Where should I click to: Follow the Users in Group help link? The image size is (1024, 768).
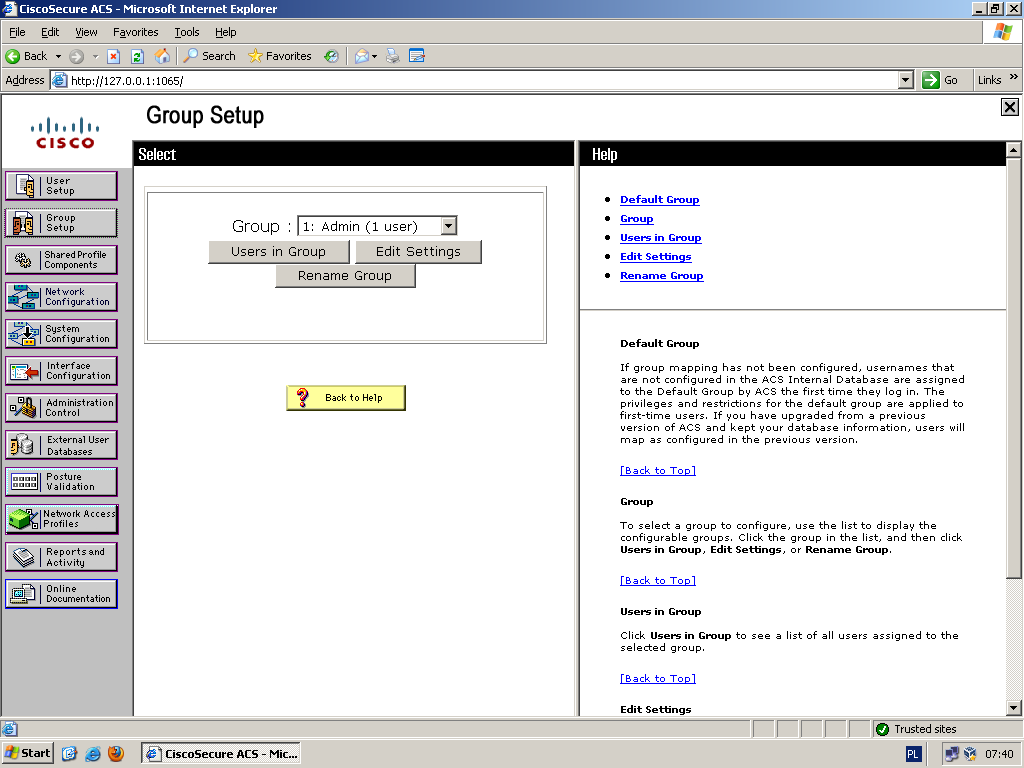coord(660,238)
